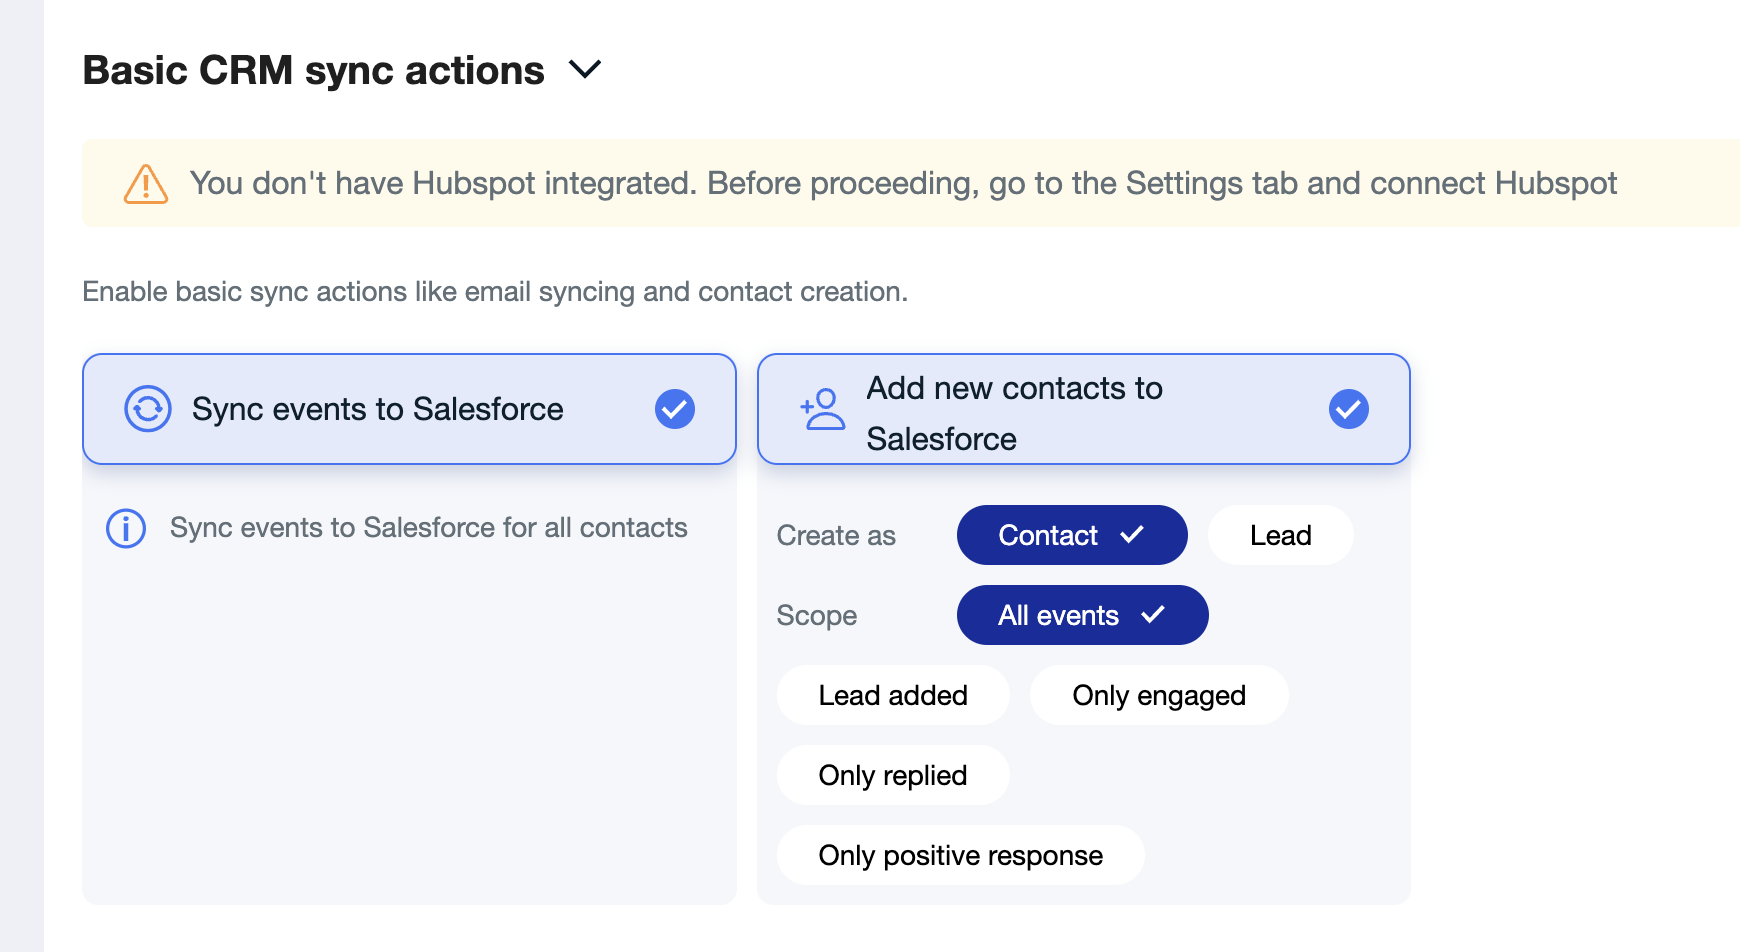Pick the Only replied scope option
This screenshot has height=952, width=1740.
[893, 775]
